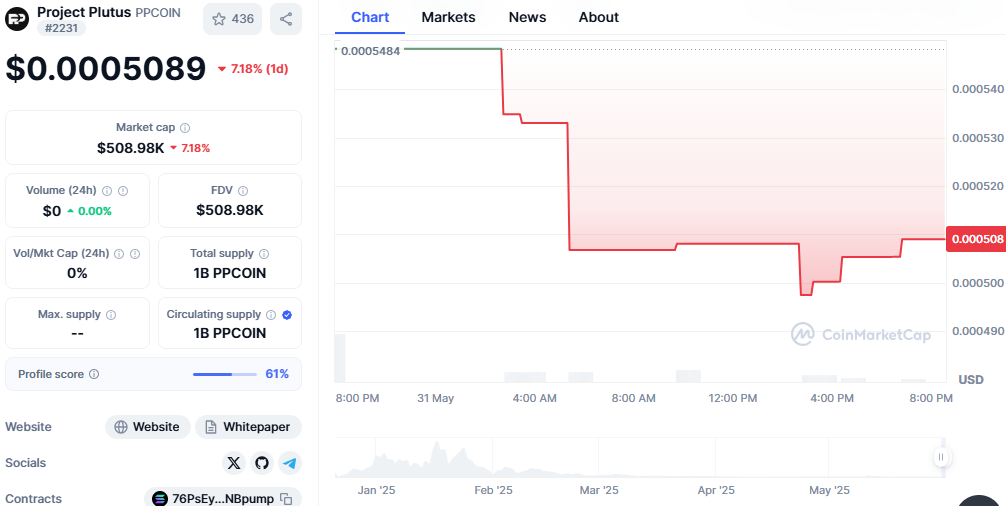Click the 31 May axis label
Viewport: 1006px width, 506px height.
coord(436,398)
